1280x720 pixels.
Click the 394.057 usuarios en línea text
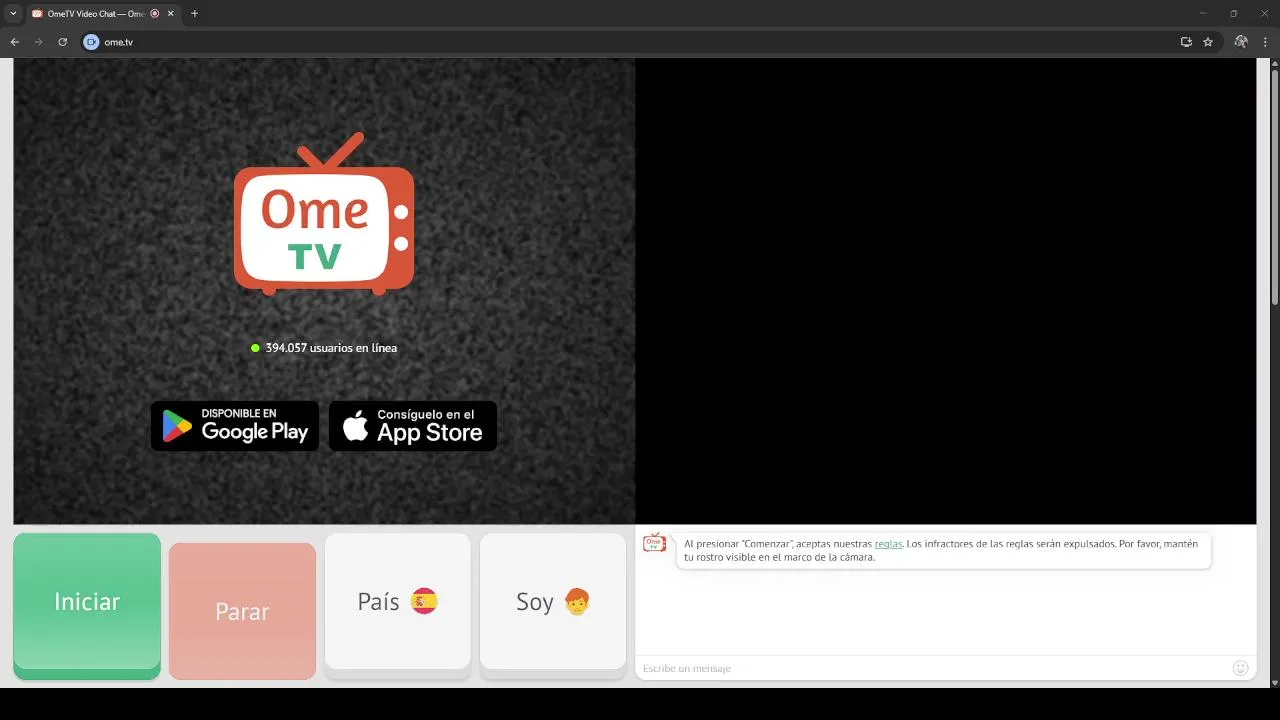(x=331, y=348)
